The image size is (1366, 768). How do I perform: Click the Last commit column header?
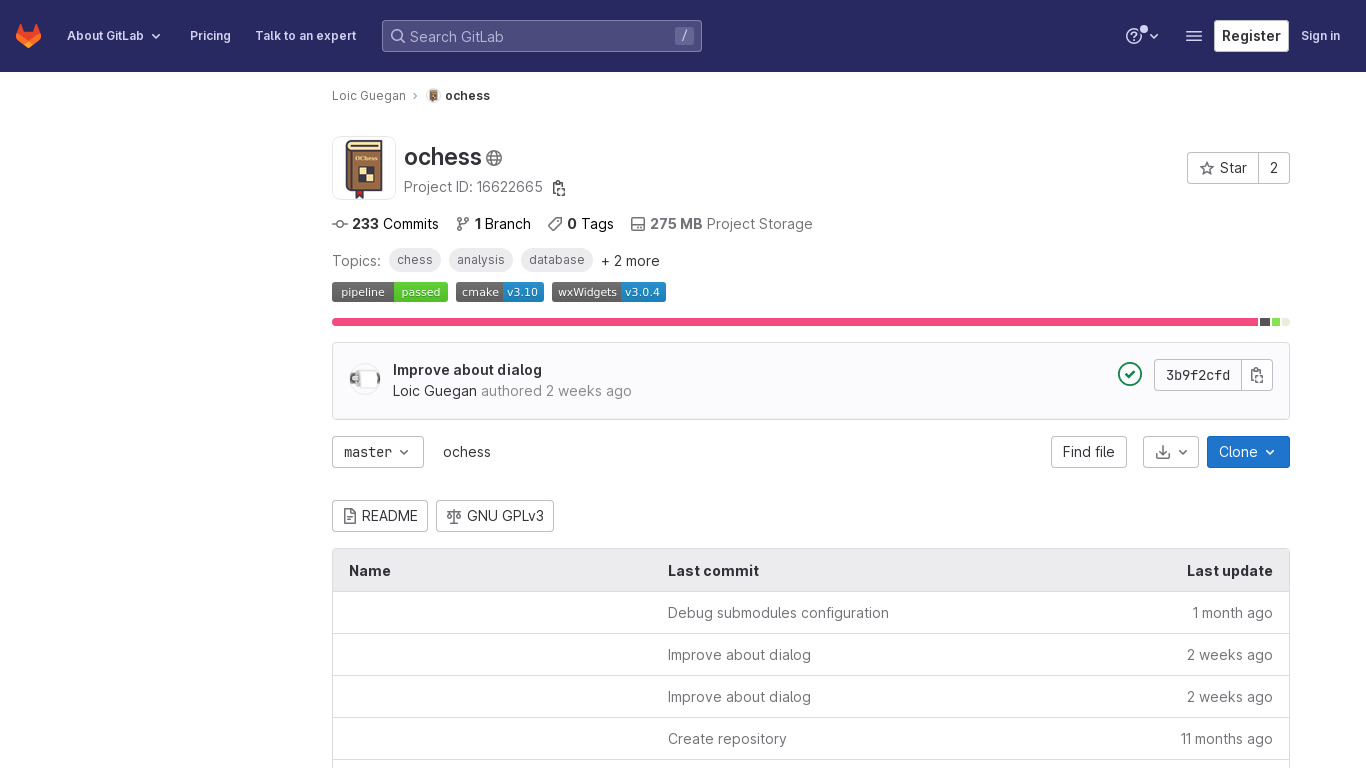point(713,571)
